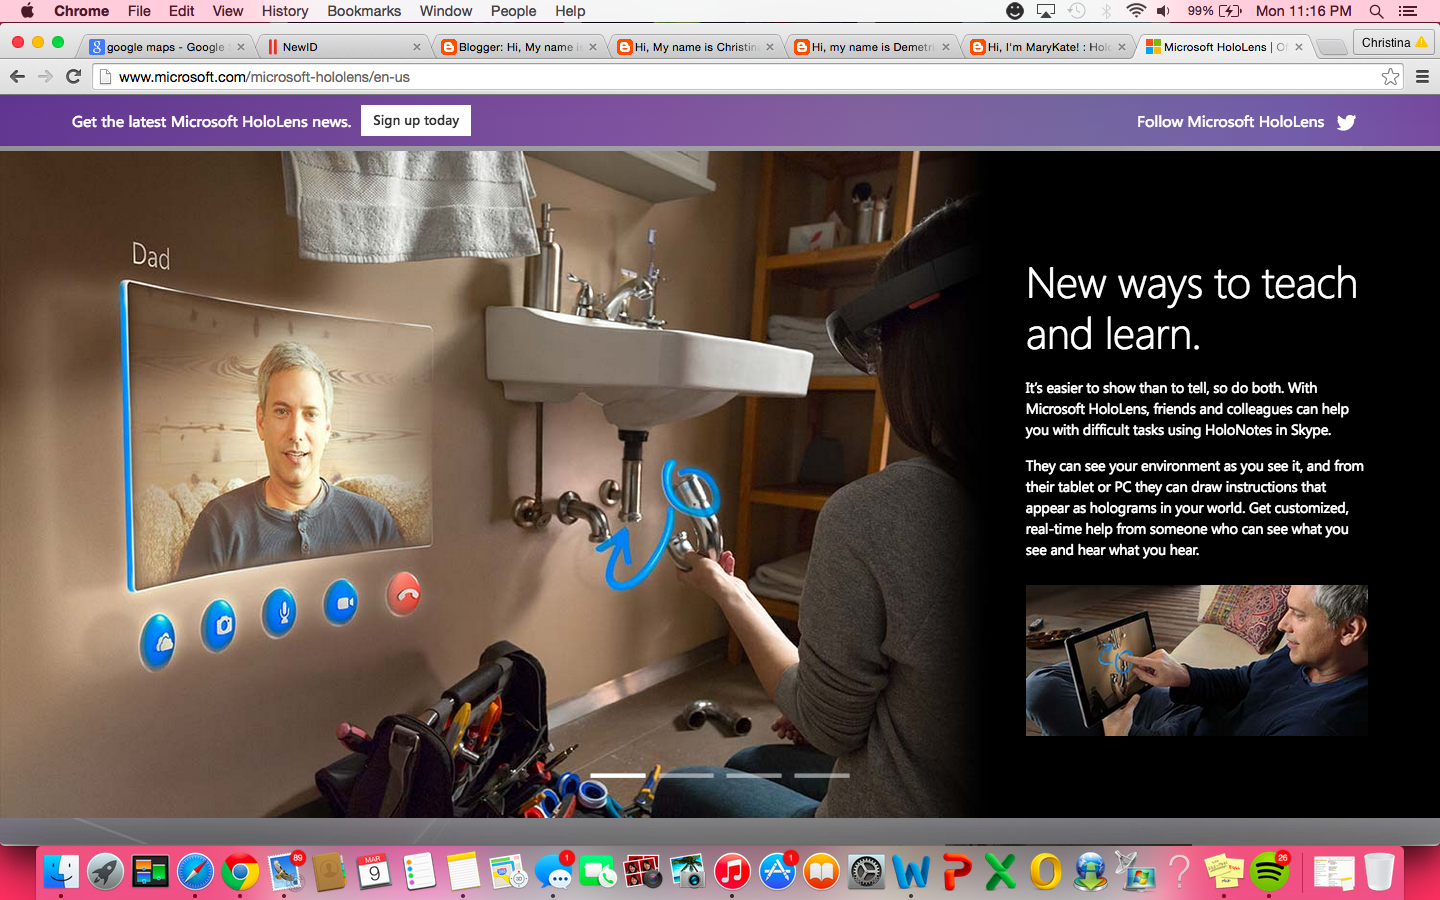Go back with the browser back arrow
The image size is (1440, 900).
click(x=17, y=77)
